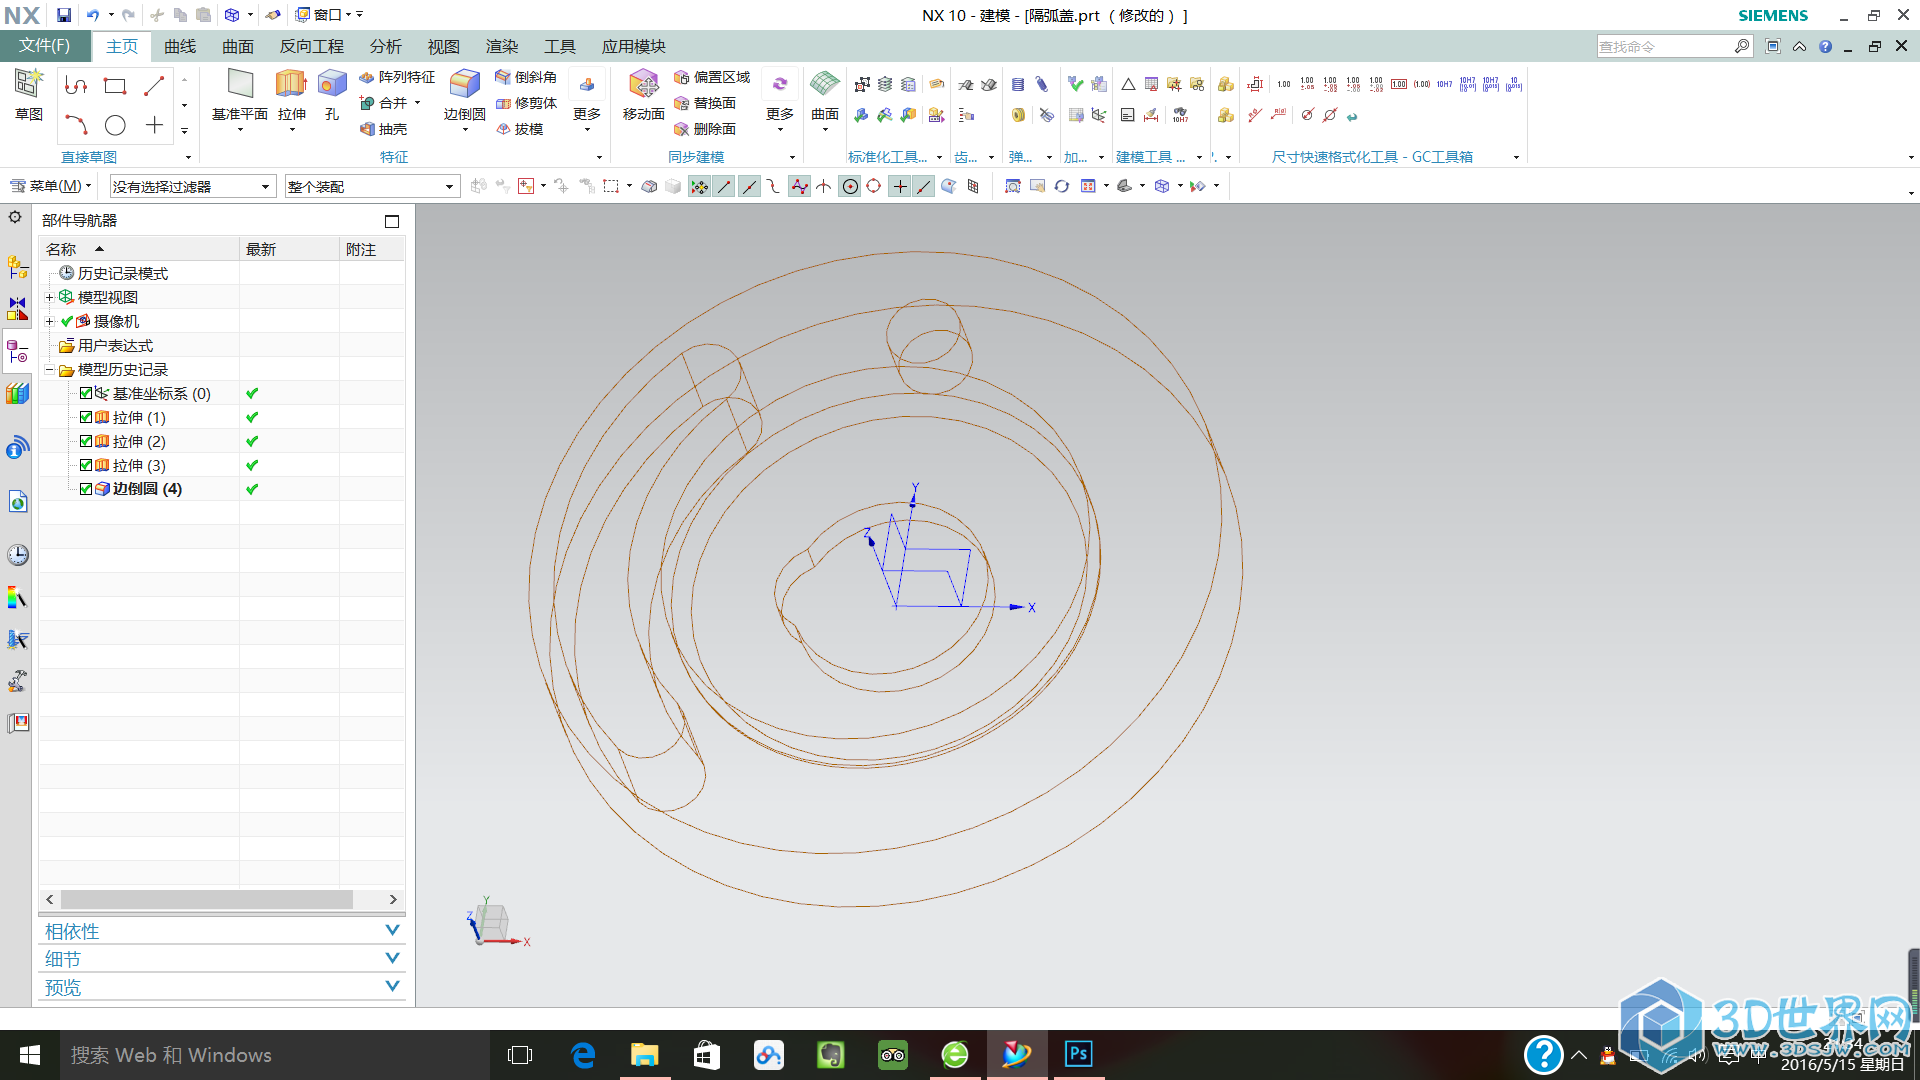1920x1080 pixels.
Task: Select the arc sketch tool
Action: click(x=76, y=125)
